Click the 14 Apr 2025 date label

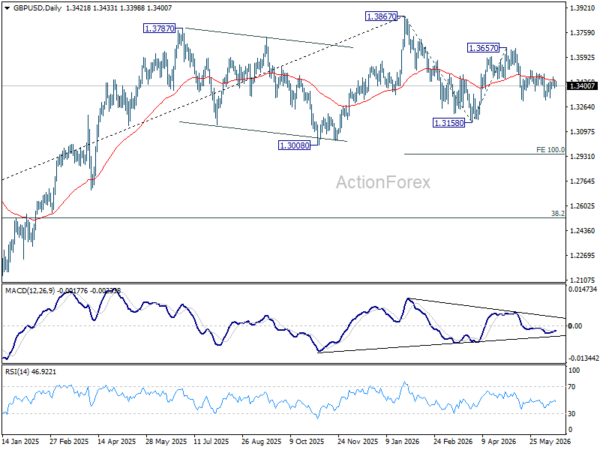tap(117, 442)
